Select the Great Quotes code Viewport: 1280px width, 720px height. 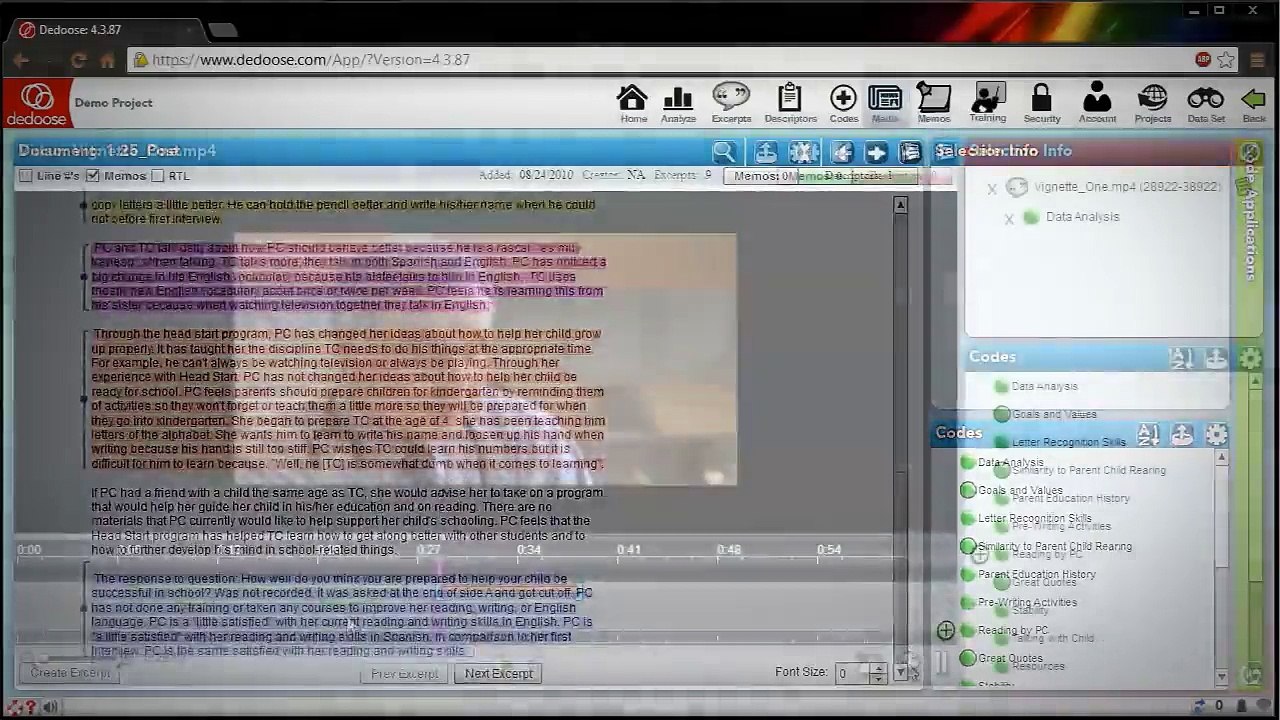[x=1010, y=659]
